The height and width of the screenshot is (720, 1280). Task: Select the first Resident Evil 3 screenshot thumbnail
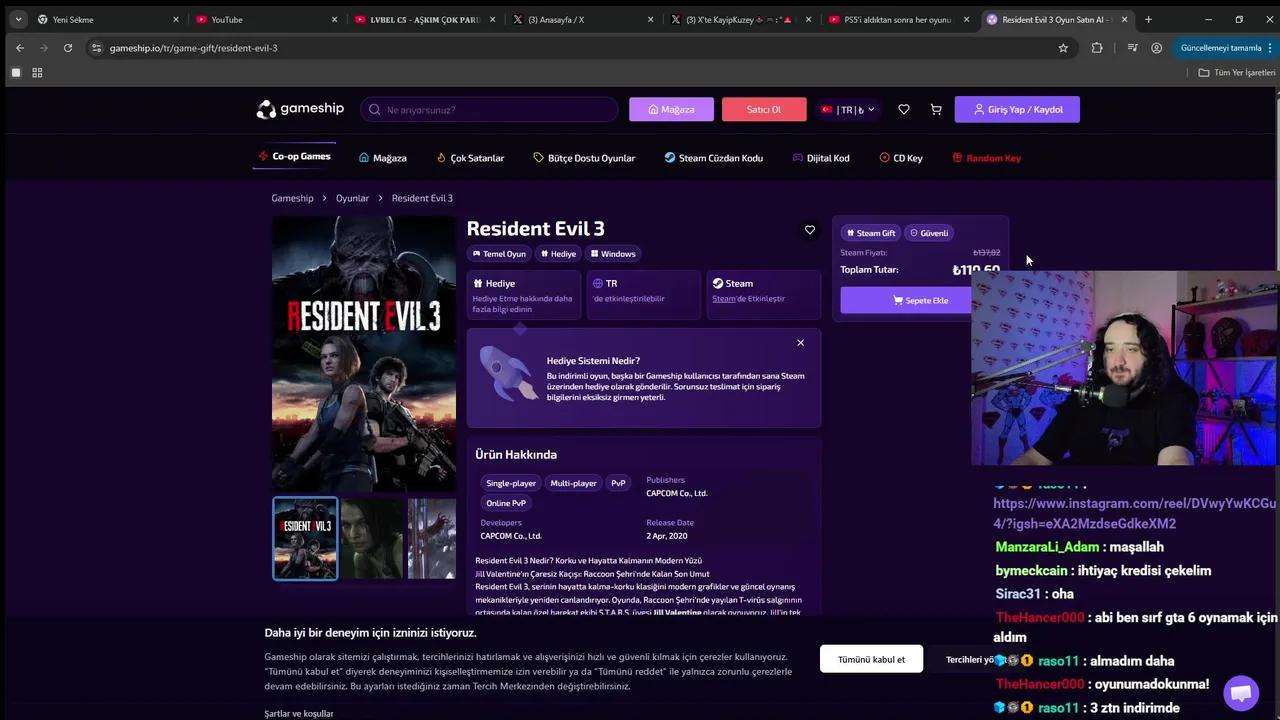pyautogui.click(x=305, y=539)
